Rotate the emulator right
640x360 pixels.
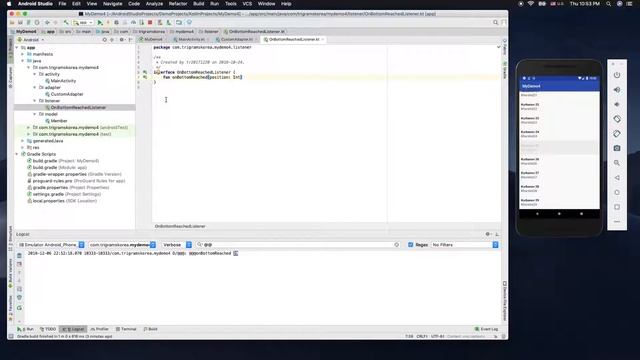pos(617,133)
